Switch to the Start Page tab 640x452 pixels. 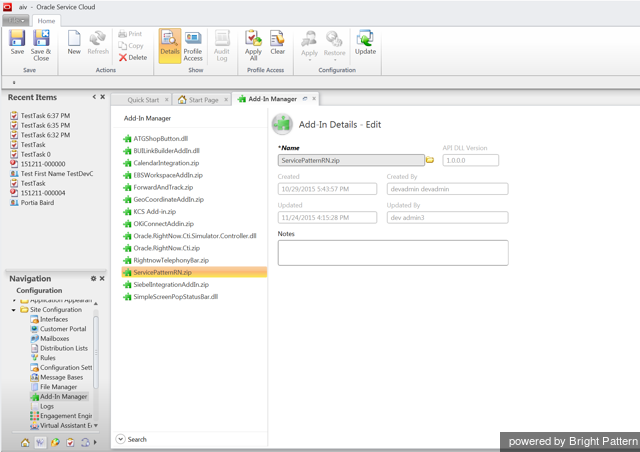[203, 100]
